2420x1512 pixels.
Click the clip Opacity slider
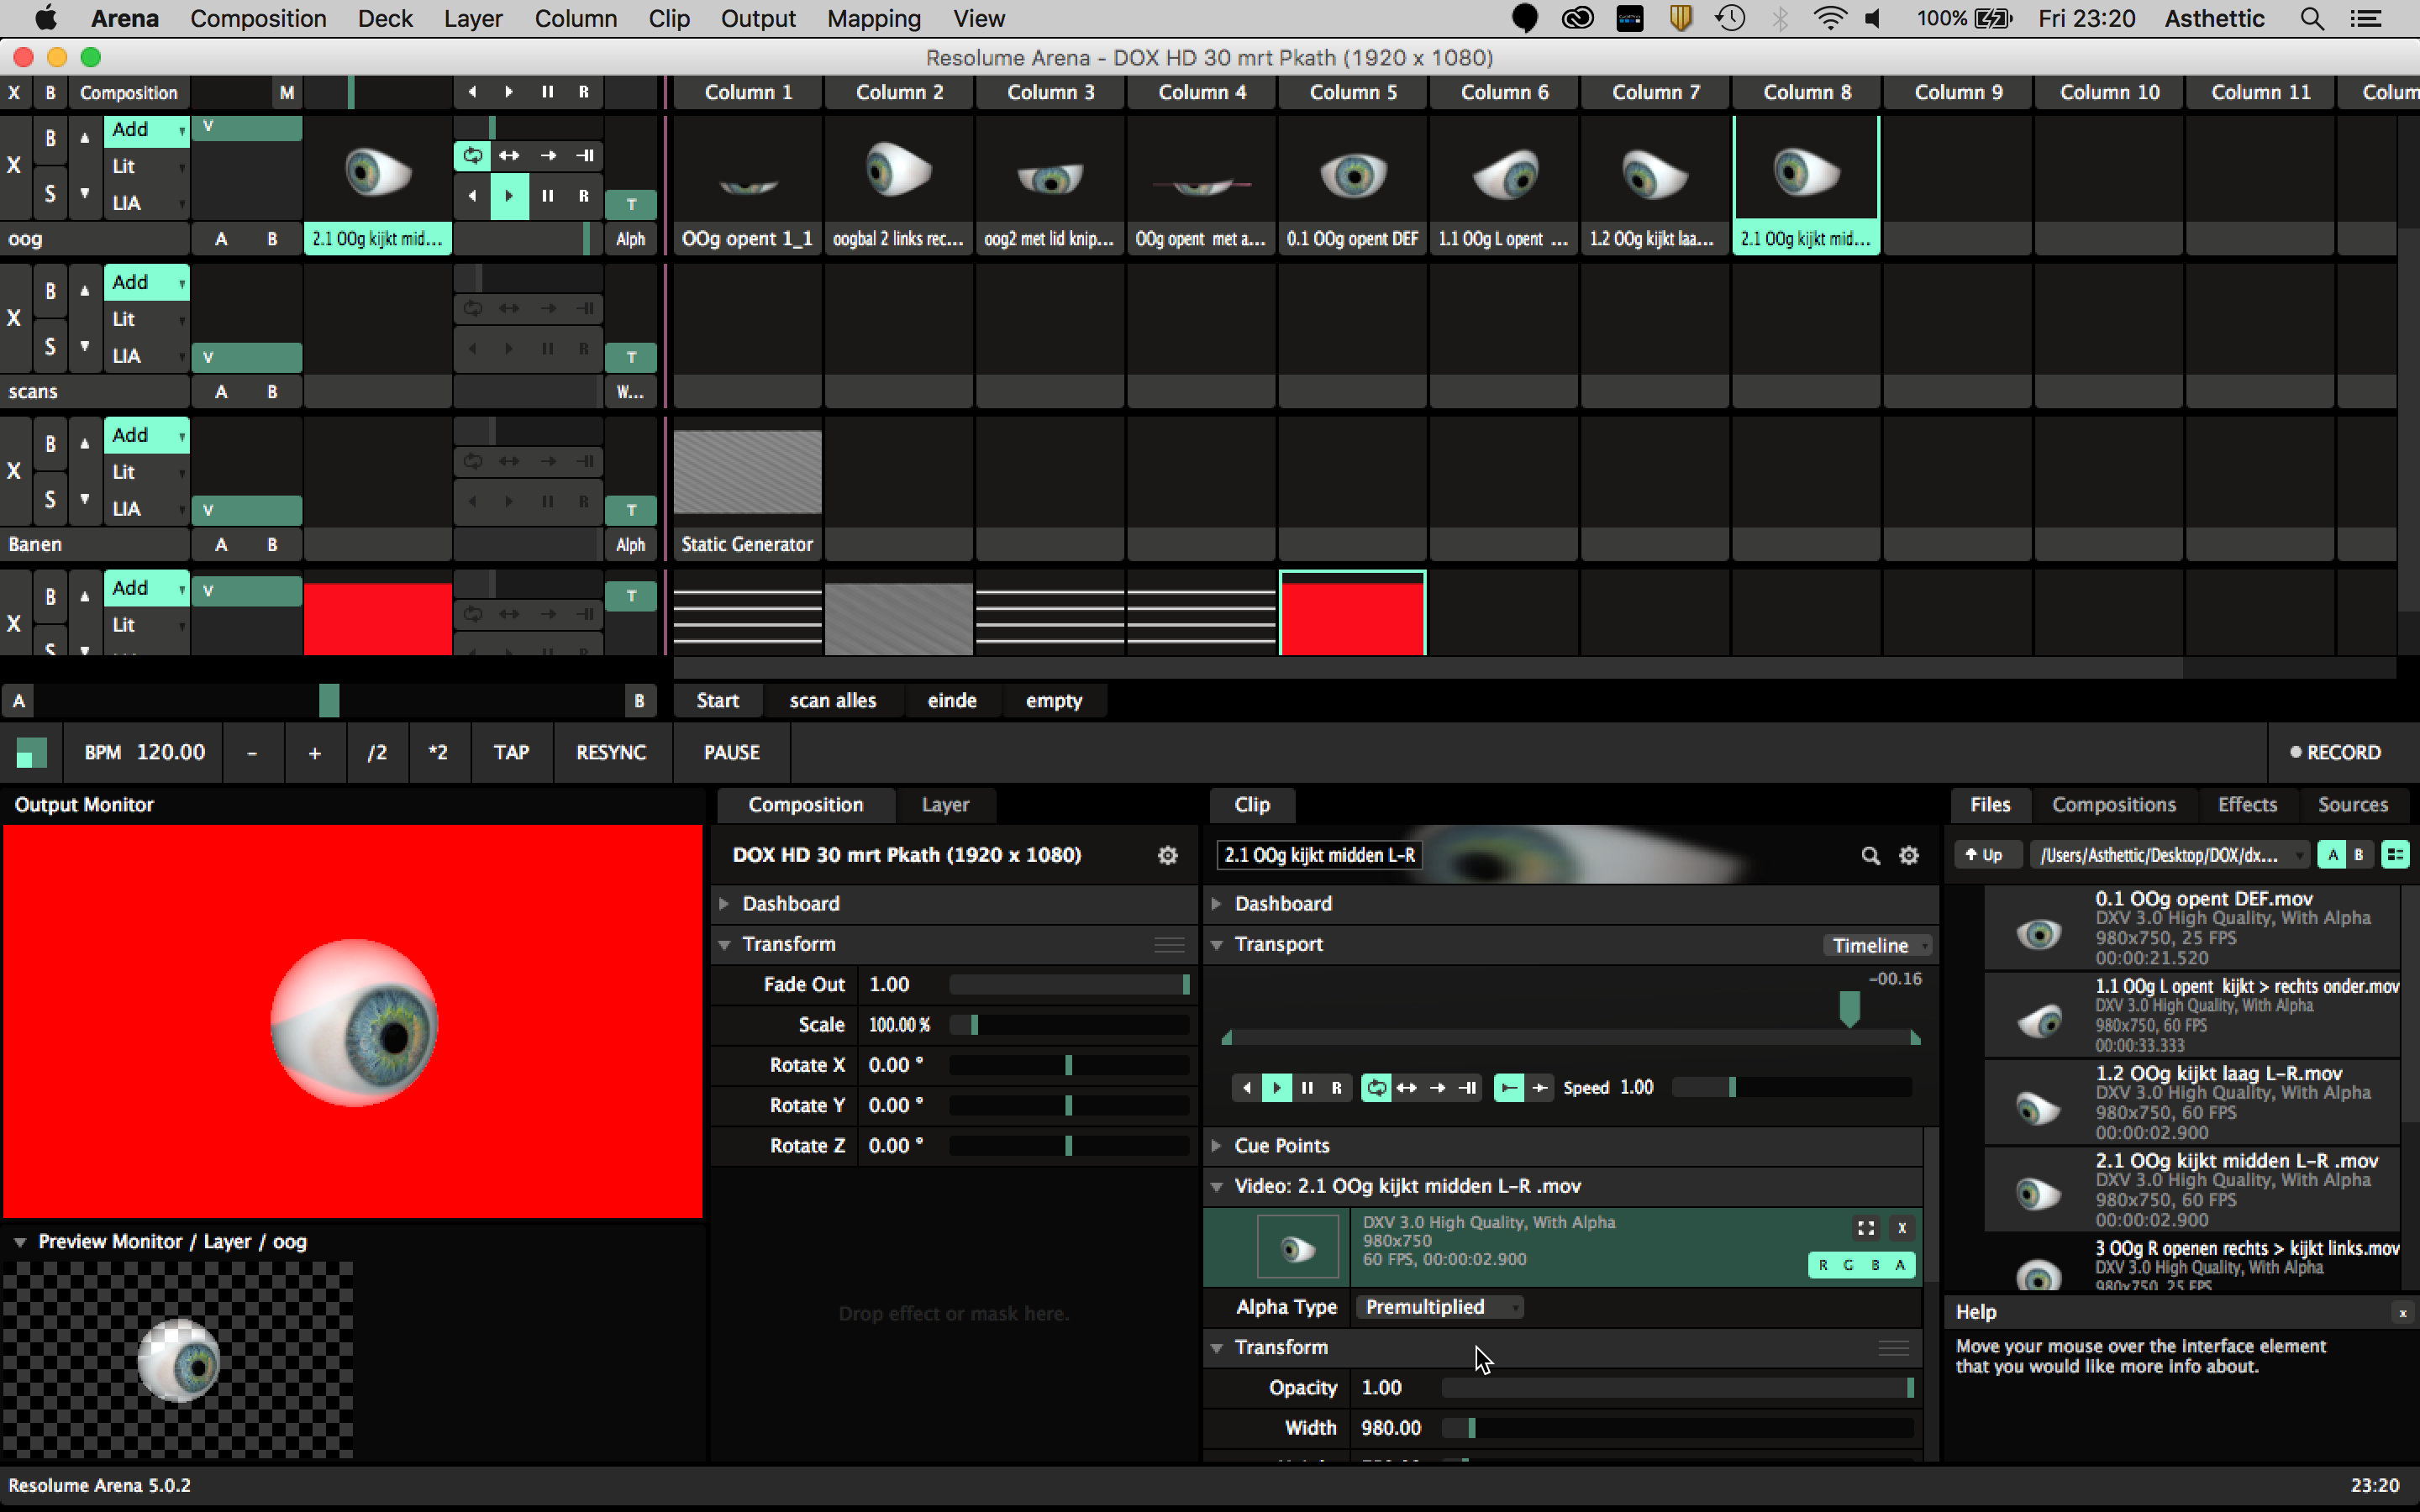(x=1676, y=1387)
